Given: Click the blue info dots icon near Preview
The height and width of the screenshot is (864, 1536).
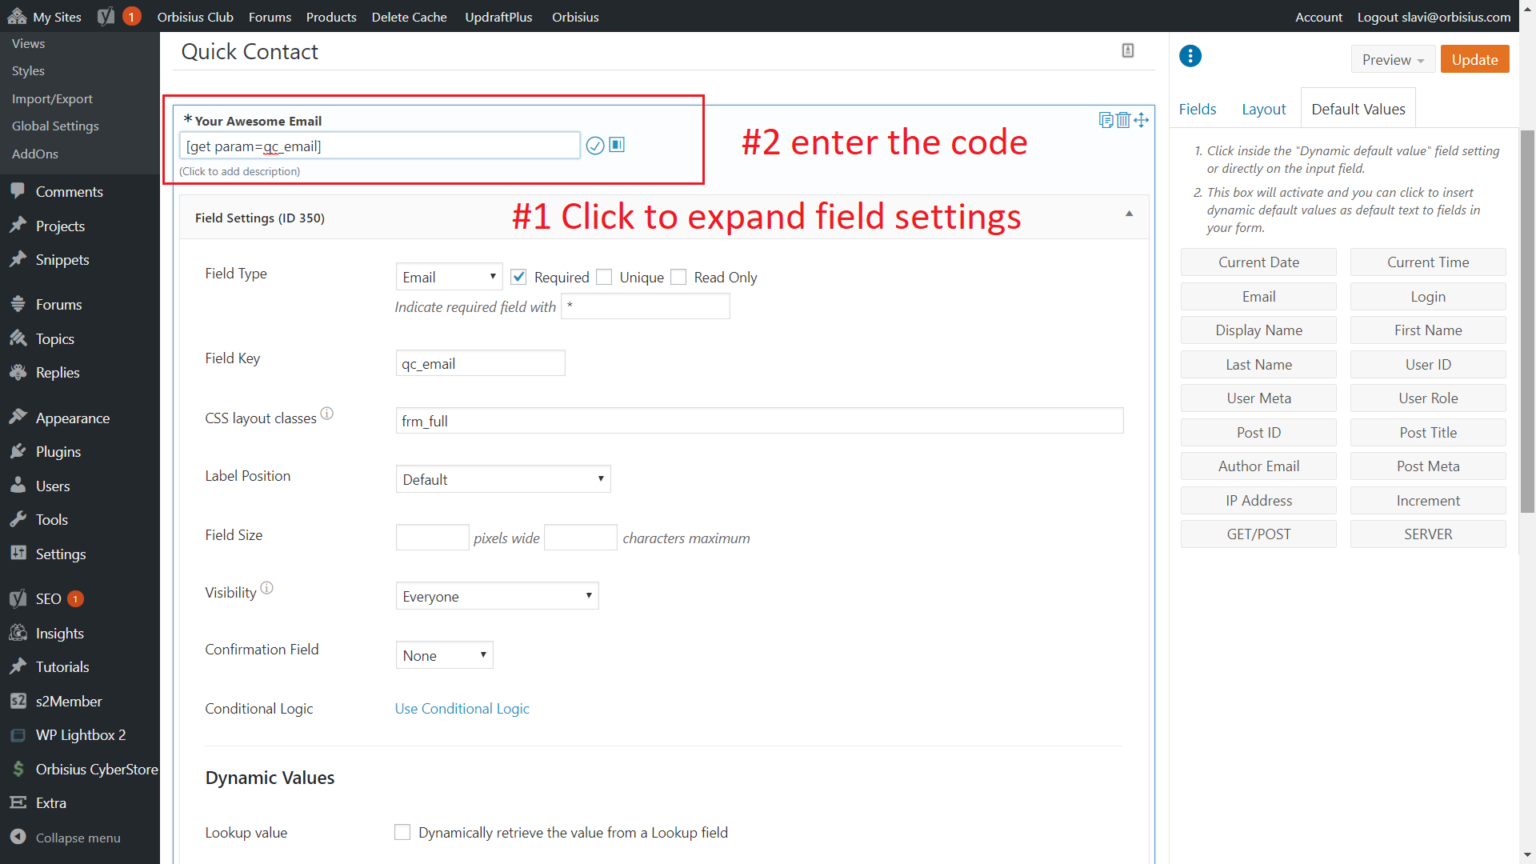Looking at the screenshot, I should [x=1190, y=57].
